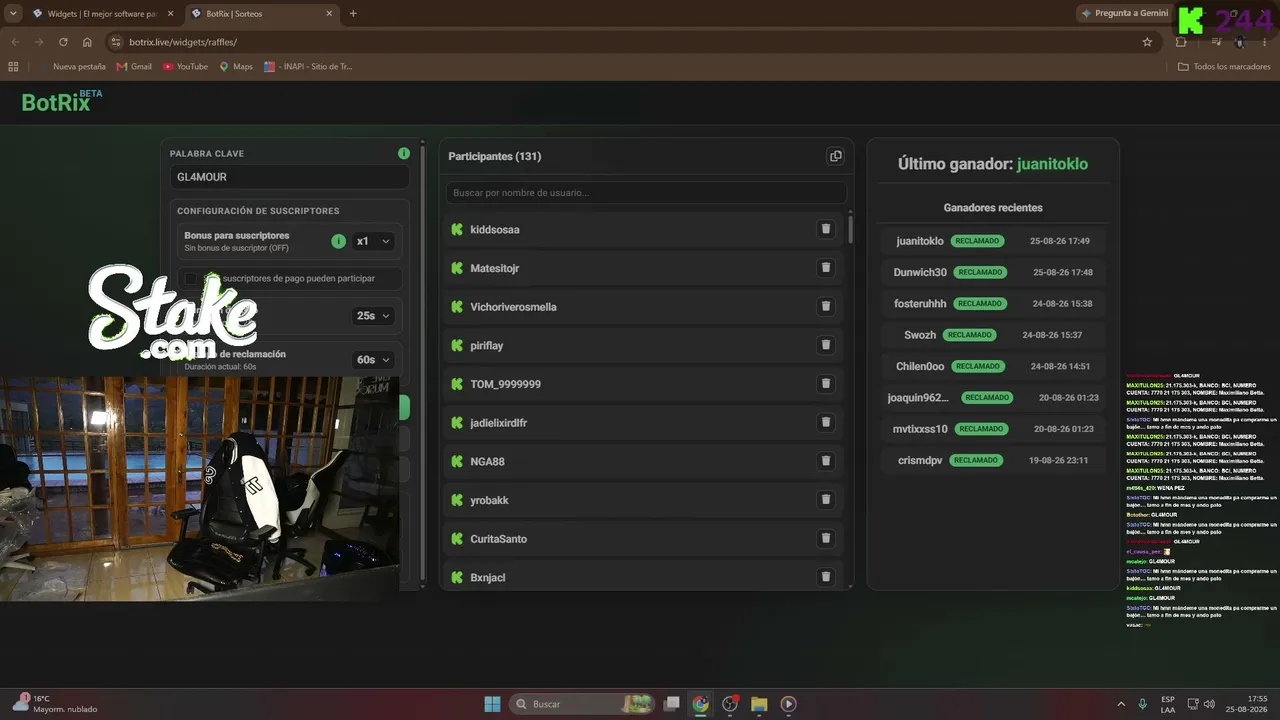The height and width of the screenshot is (720, 1280).
Task: Click recent winner Swozh
Action: point(920,335)
